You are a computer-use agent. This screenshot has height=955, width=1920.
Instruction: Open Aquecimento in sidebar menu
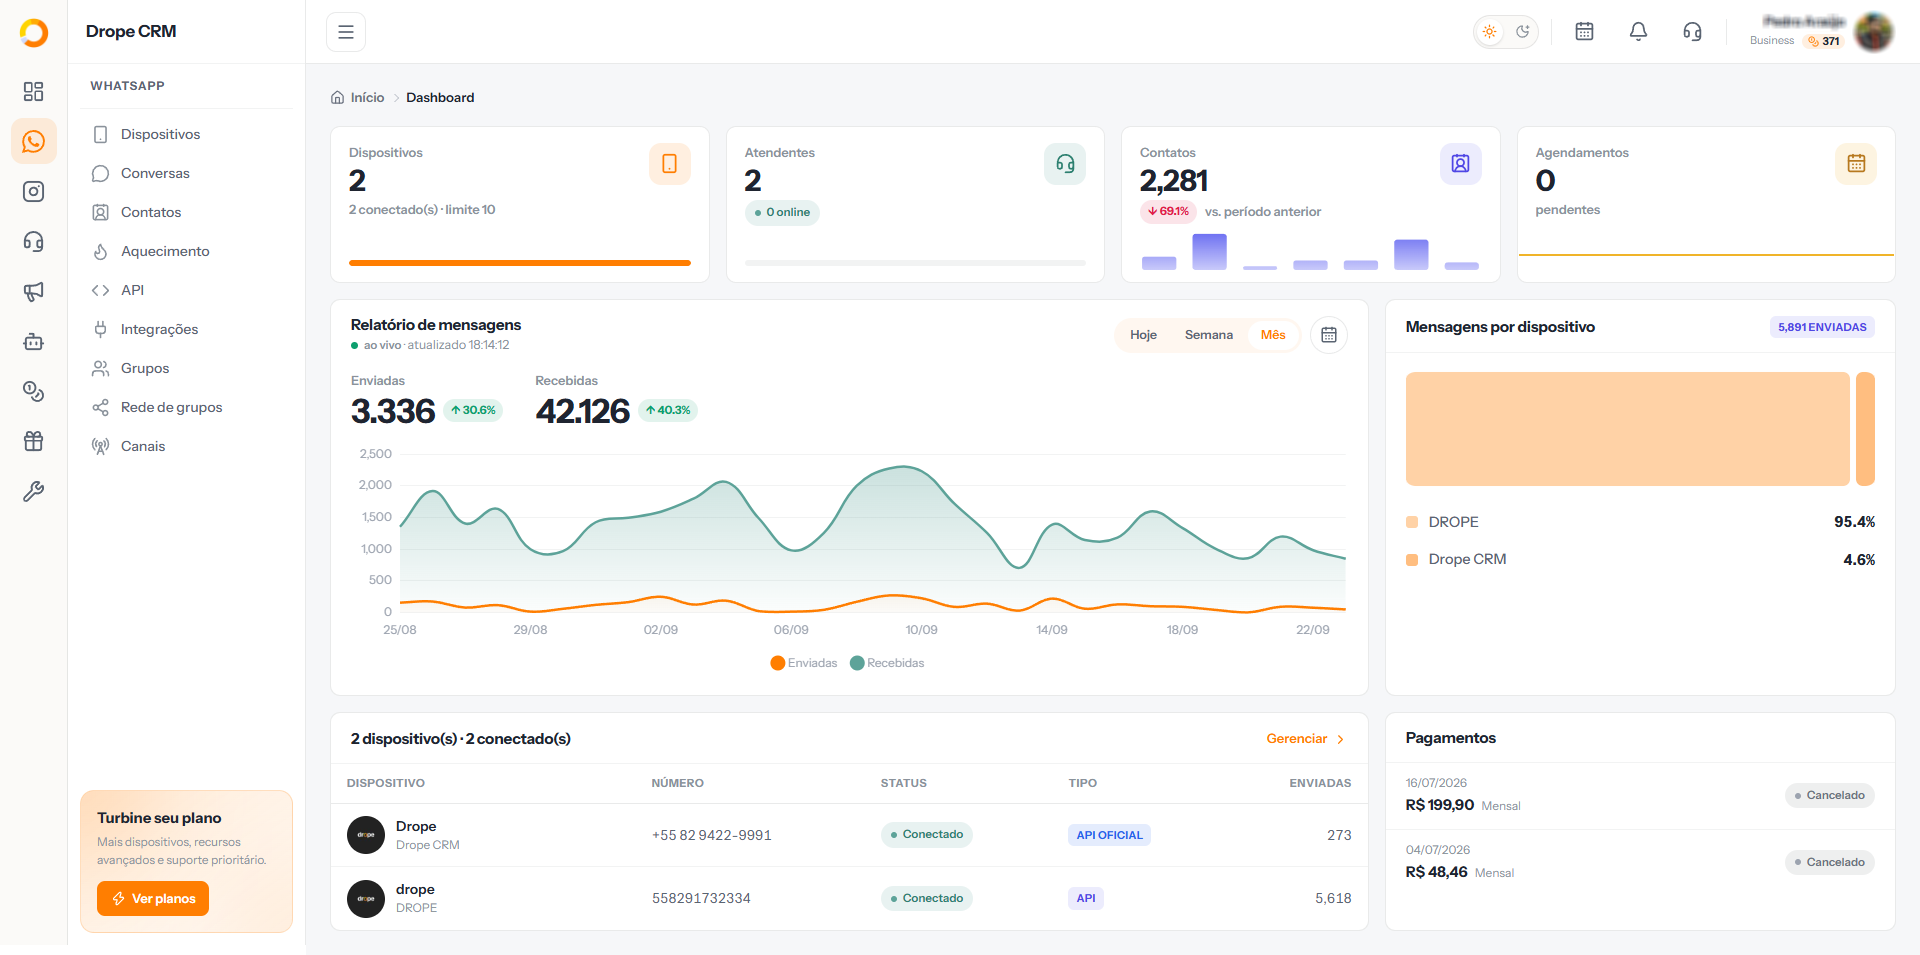pos(186,251)
